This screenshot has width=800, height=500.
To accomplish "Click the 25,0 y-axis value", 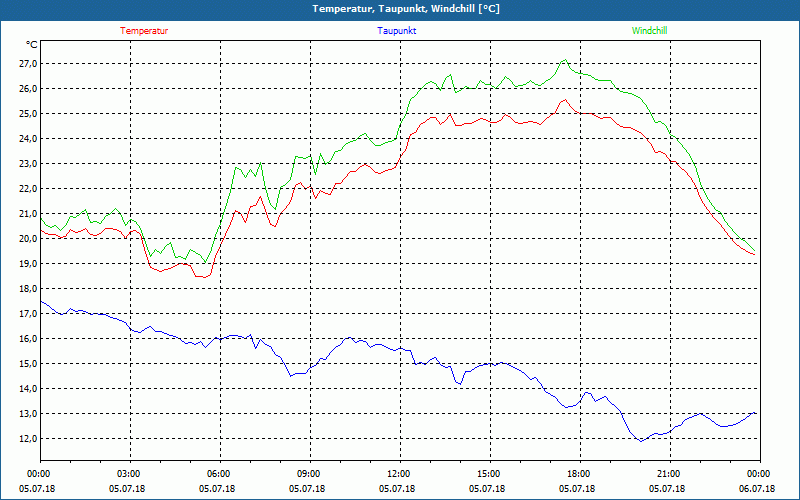I will 28,114.
